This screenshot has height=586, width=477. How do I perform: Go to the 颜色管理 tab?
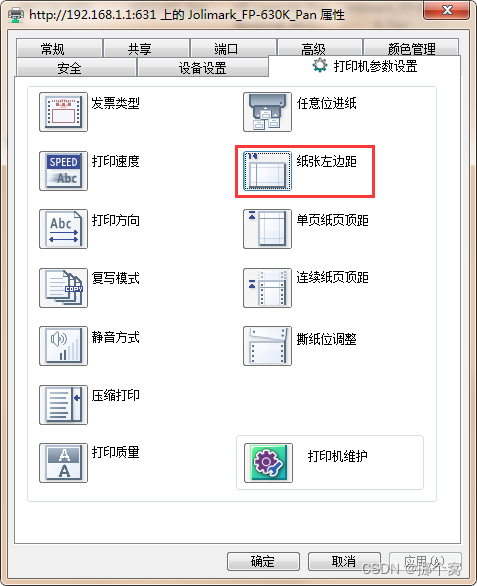click(411, 48)
